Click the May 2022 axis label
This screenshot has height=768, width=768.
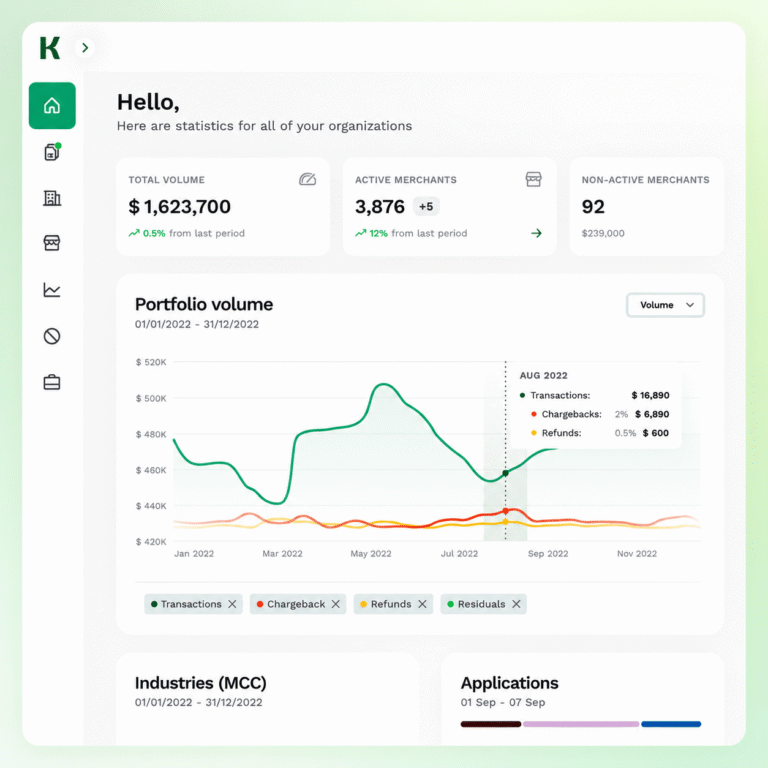(371, 553)
